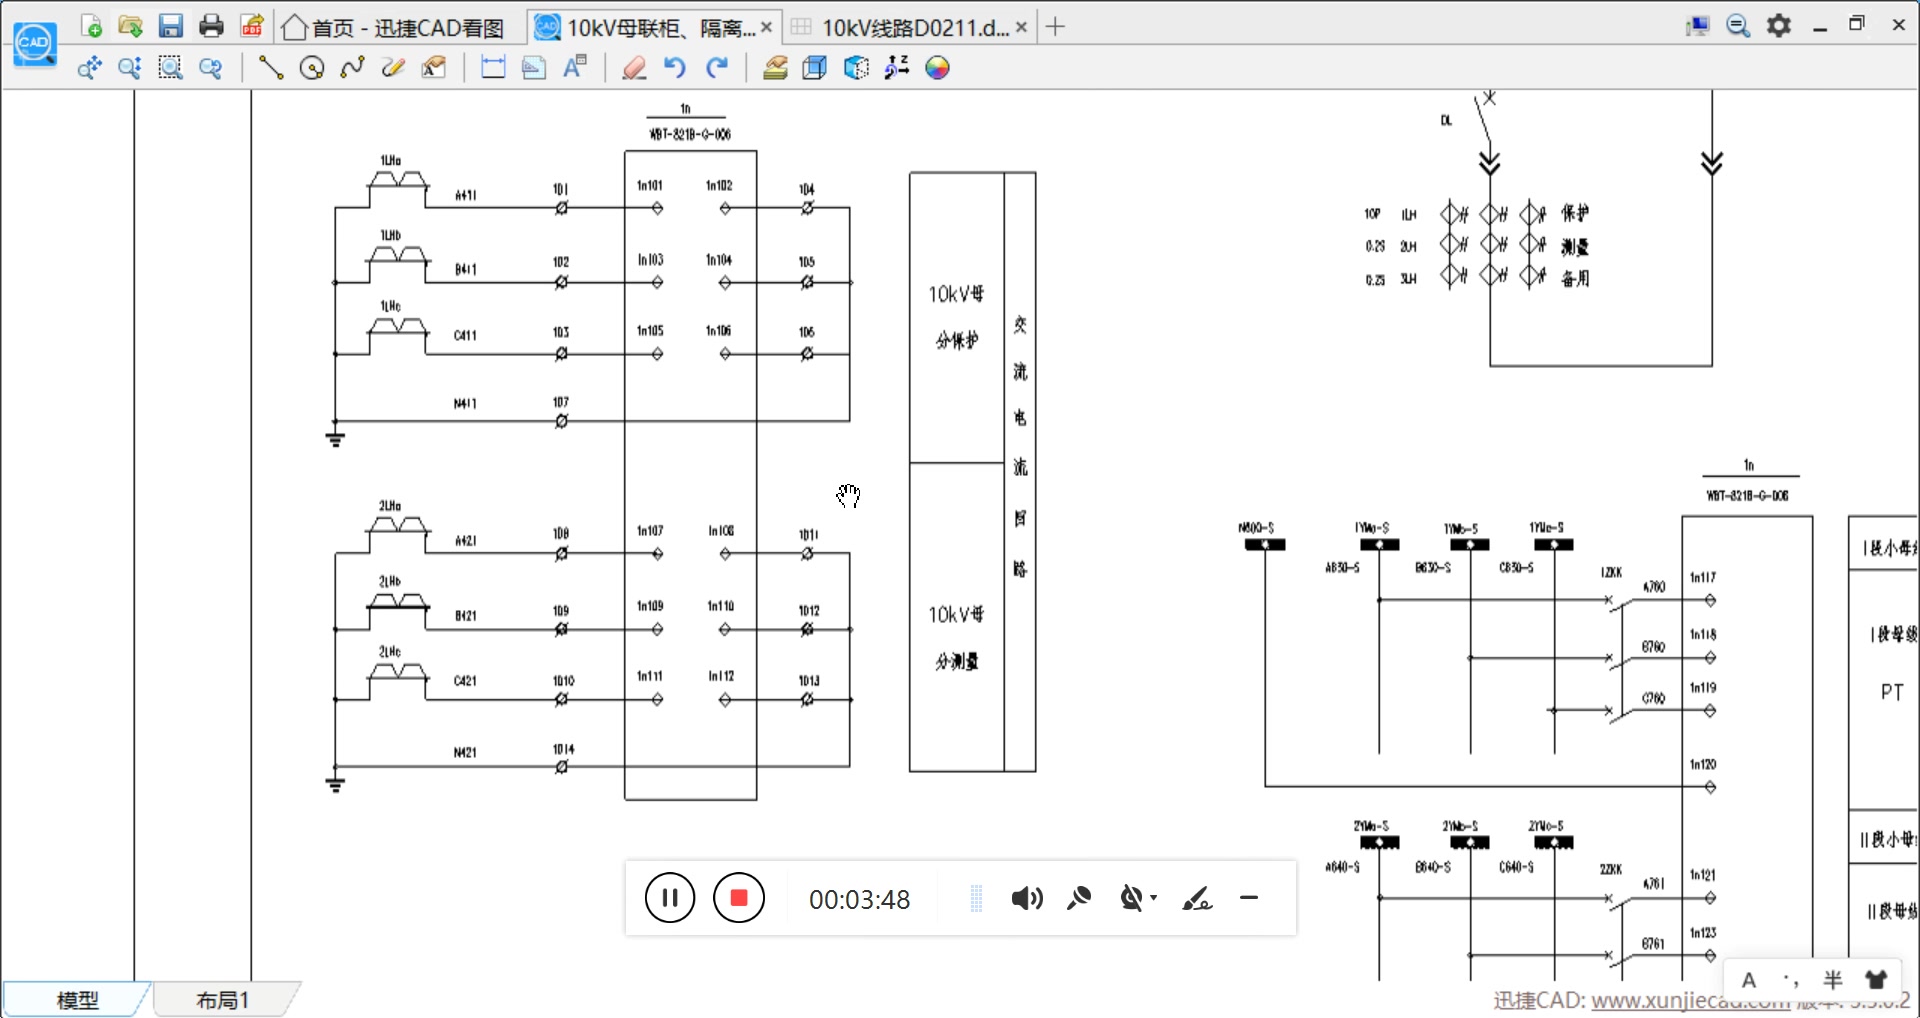Export drawing to PDF
1920x1018 pixels.
pyautogui.click(x=252, y=26)
